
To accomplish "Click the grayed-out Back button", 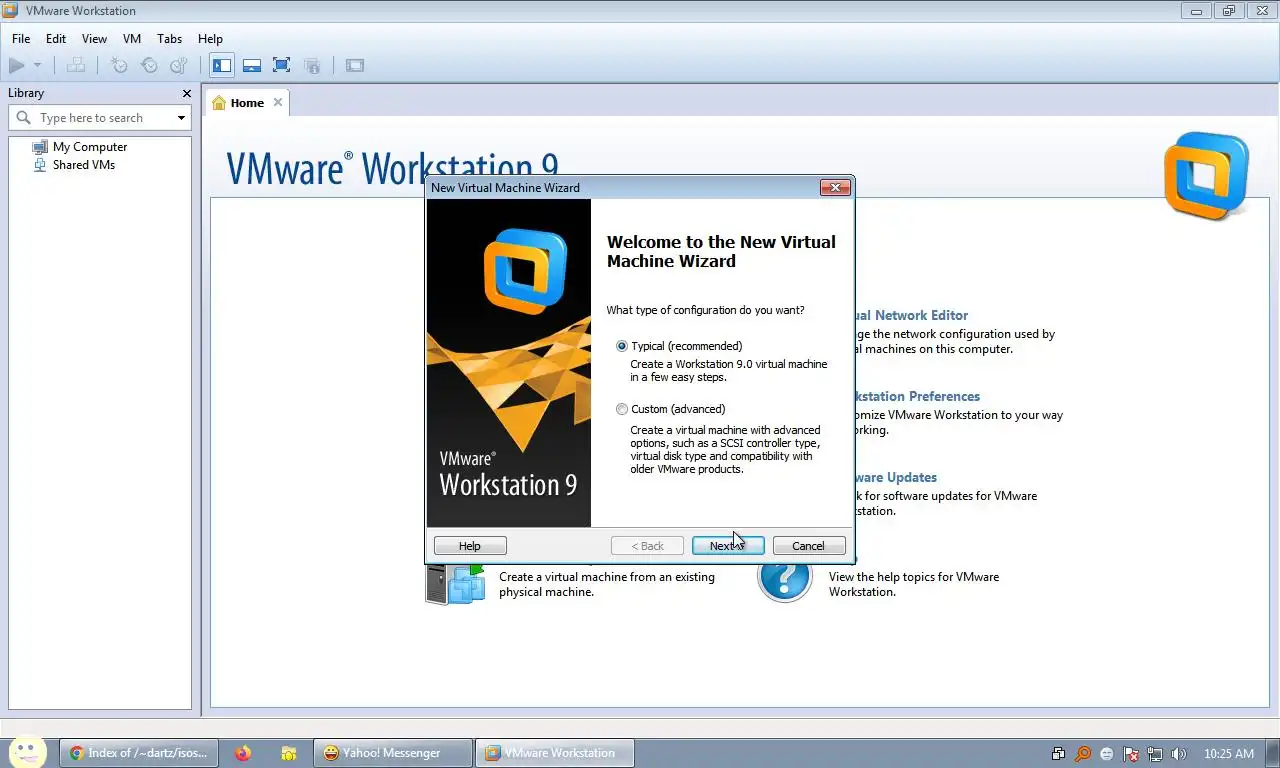I will coord(648,546).
